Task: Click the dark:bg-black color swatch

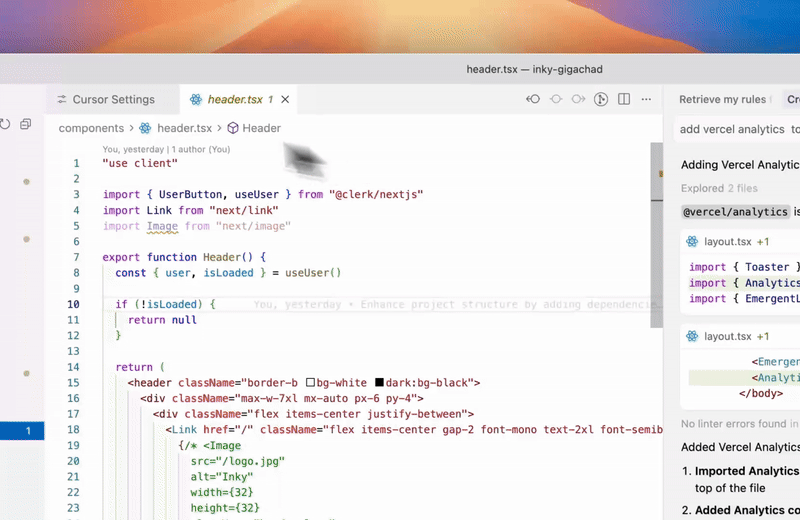Action: [x=380, y=382]
